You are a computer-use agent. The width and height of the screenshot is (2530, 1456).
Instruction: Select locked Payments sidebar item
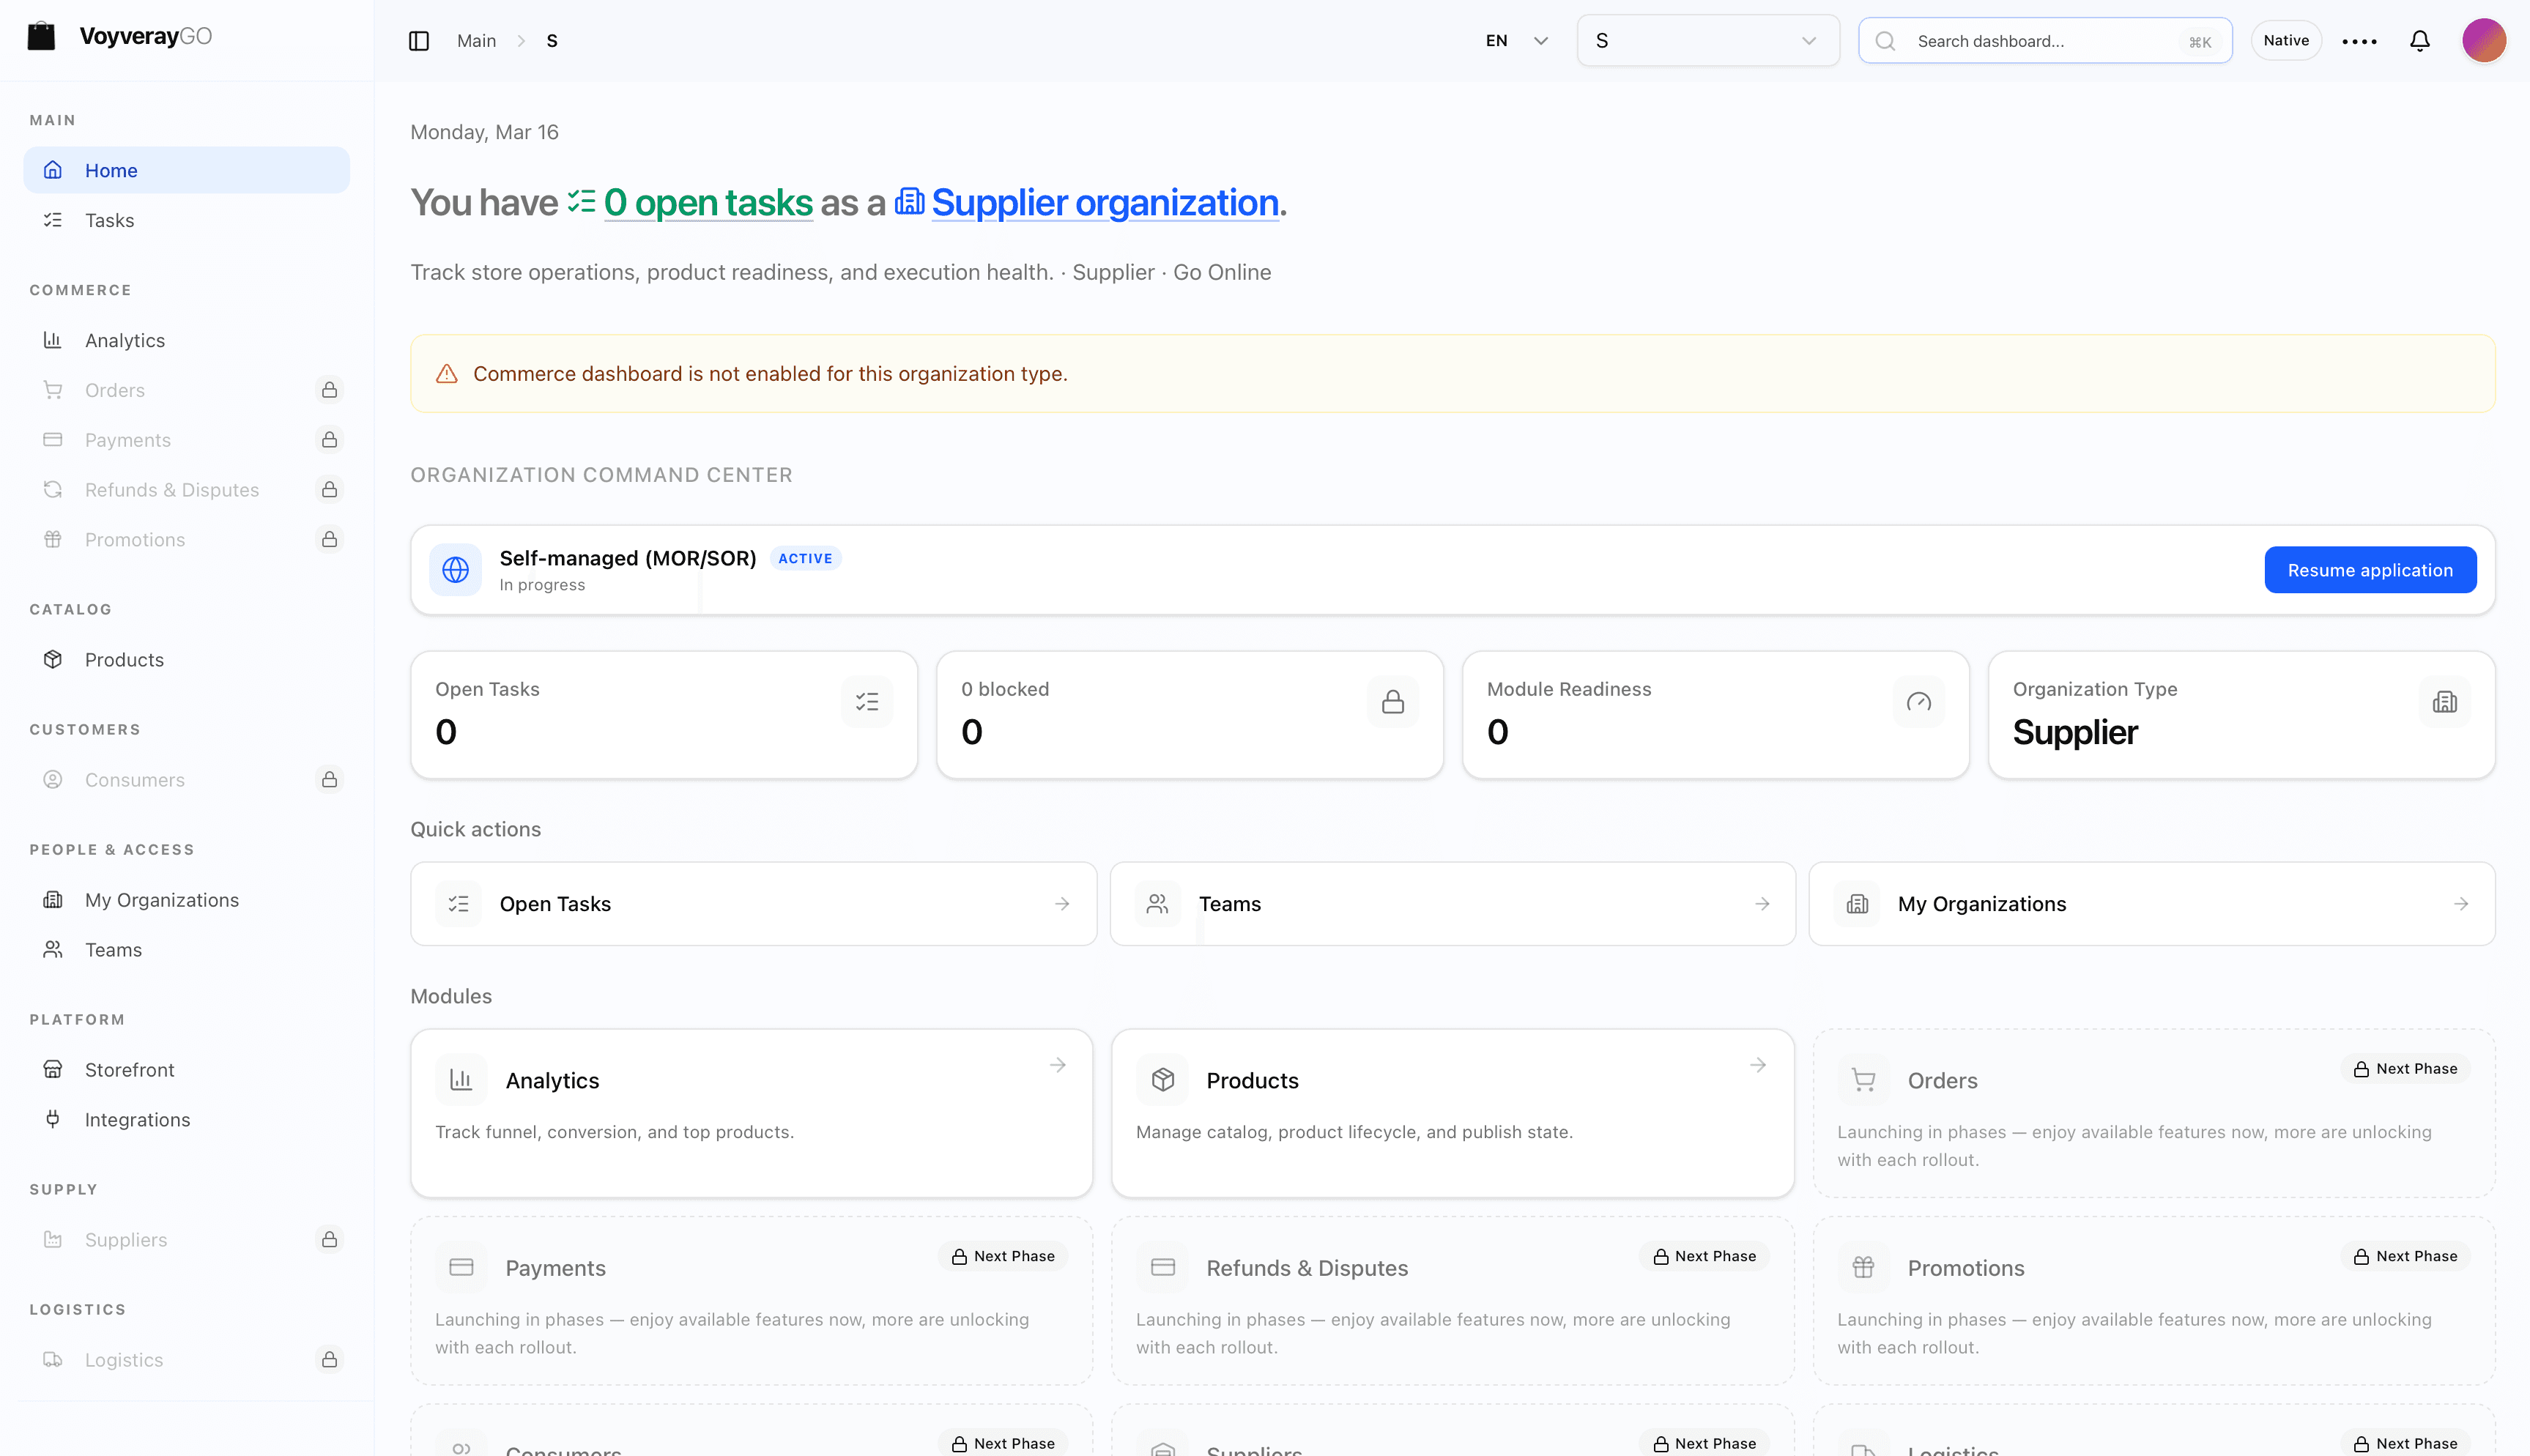[x=187, y=440]
